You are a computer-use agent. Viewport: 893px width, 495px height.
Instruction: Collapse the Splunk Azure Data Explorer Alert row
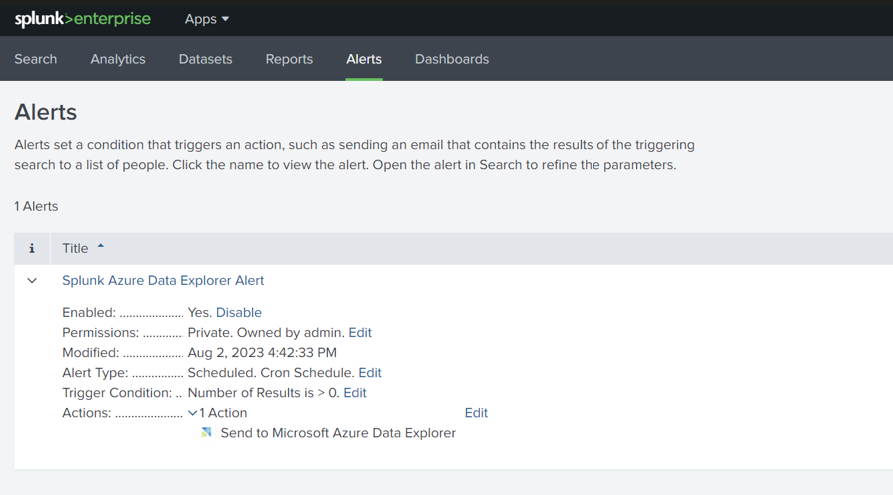32,281
